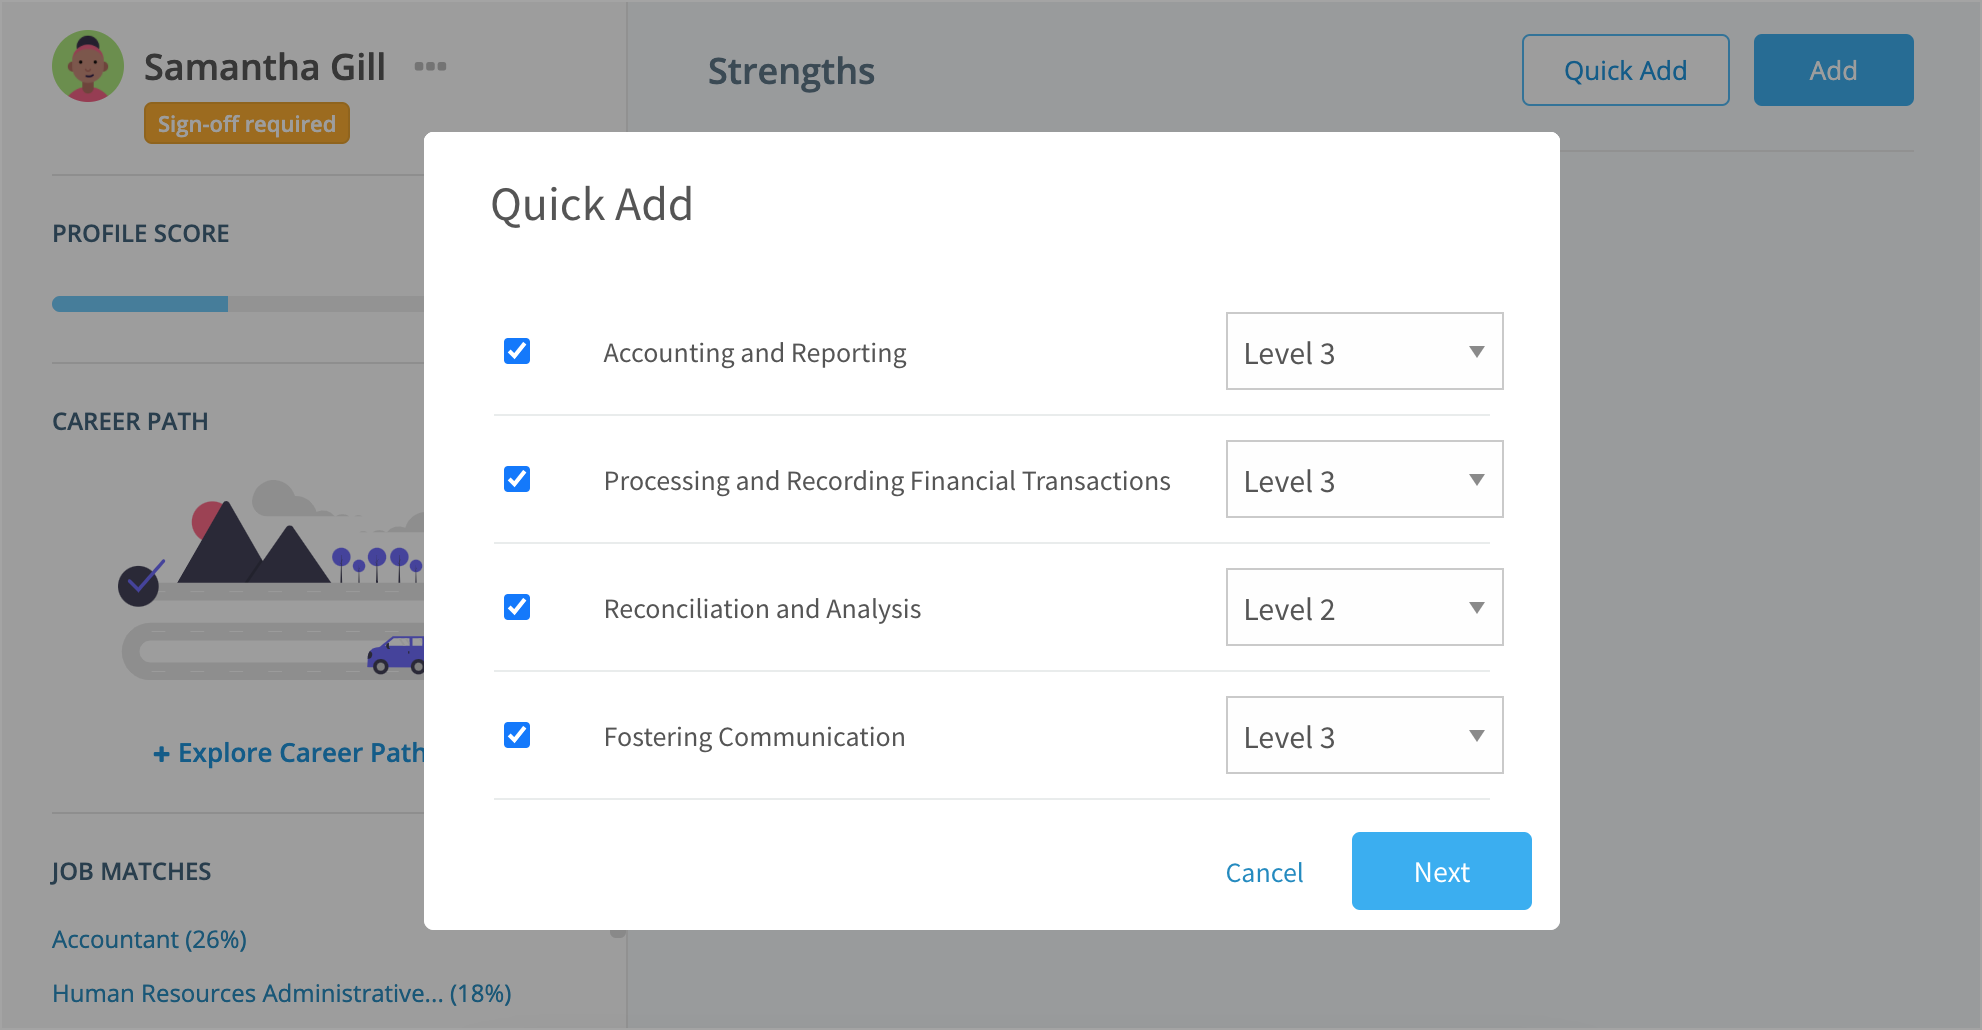Toggle the Fostering Communication checkbox
This screenshot has height=1030, width=1982.
coord(517,736)
